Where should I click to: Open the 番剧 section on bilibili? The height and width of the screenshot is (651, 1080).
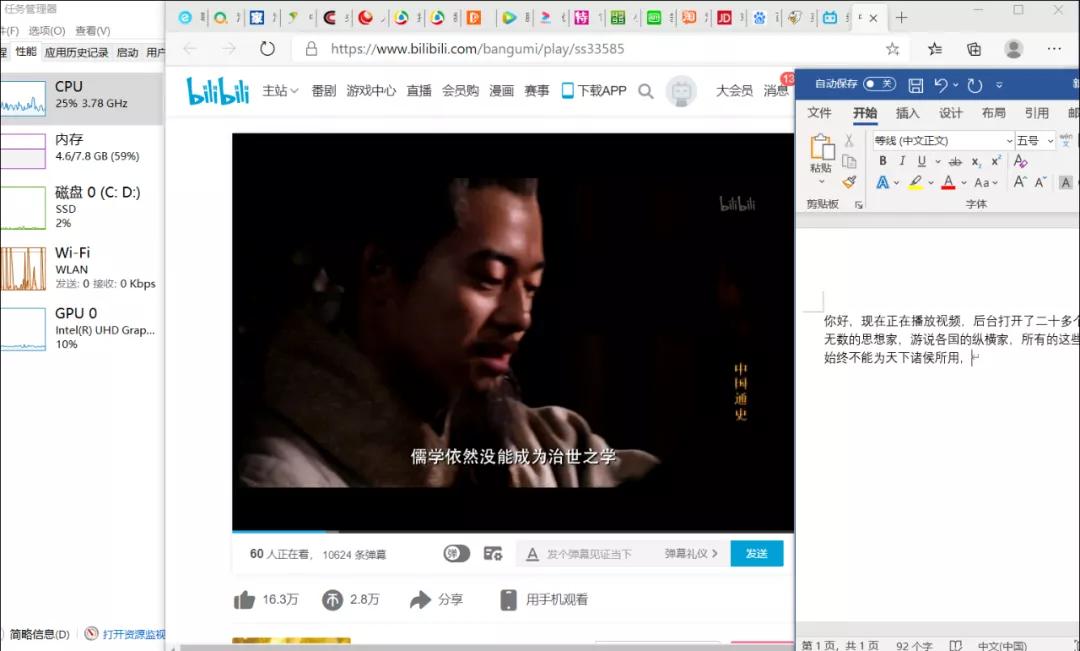pos(323,90)
